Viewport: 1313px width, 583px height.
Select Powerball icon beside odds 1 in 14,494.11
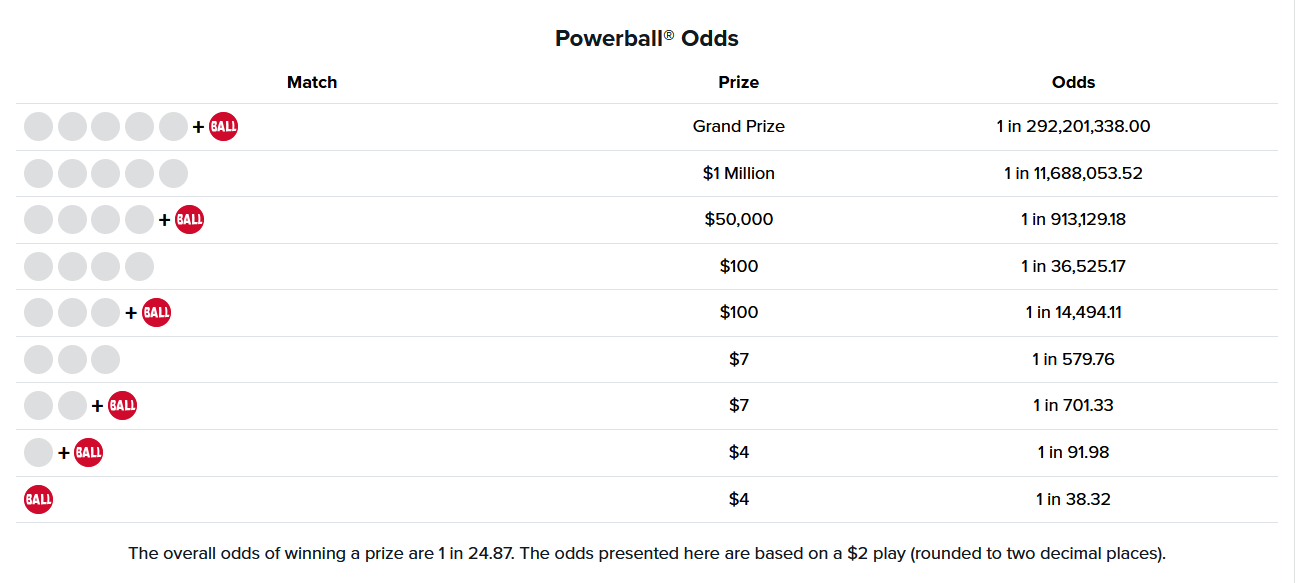pos(156,313)
